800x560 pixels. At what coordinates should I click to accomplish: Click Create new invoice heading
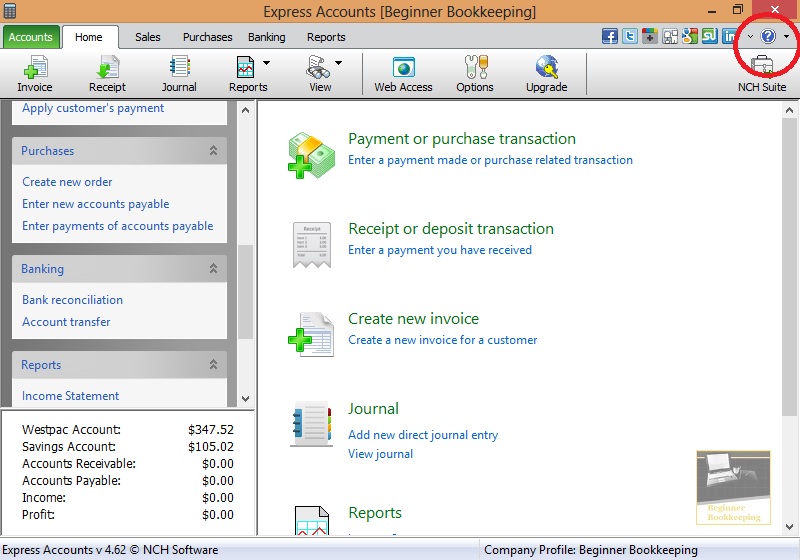click(x=413, y=319)
